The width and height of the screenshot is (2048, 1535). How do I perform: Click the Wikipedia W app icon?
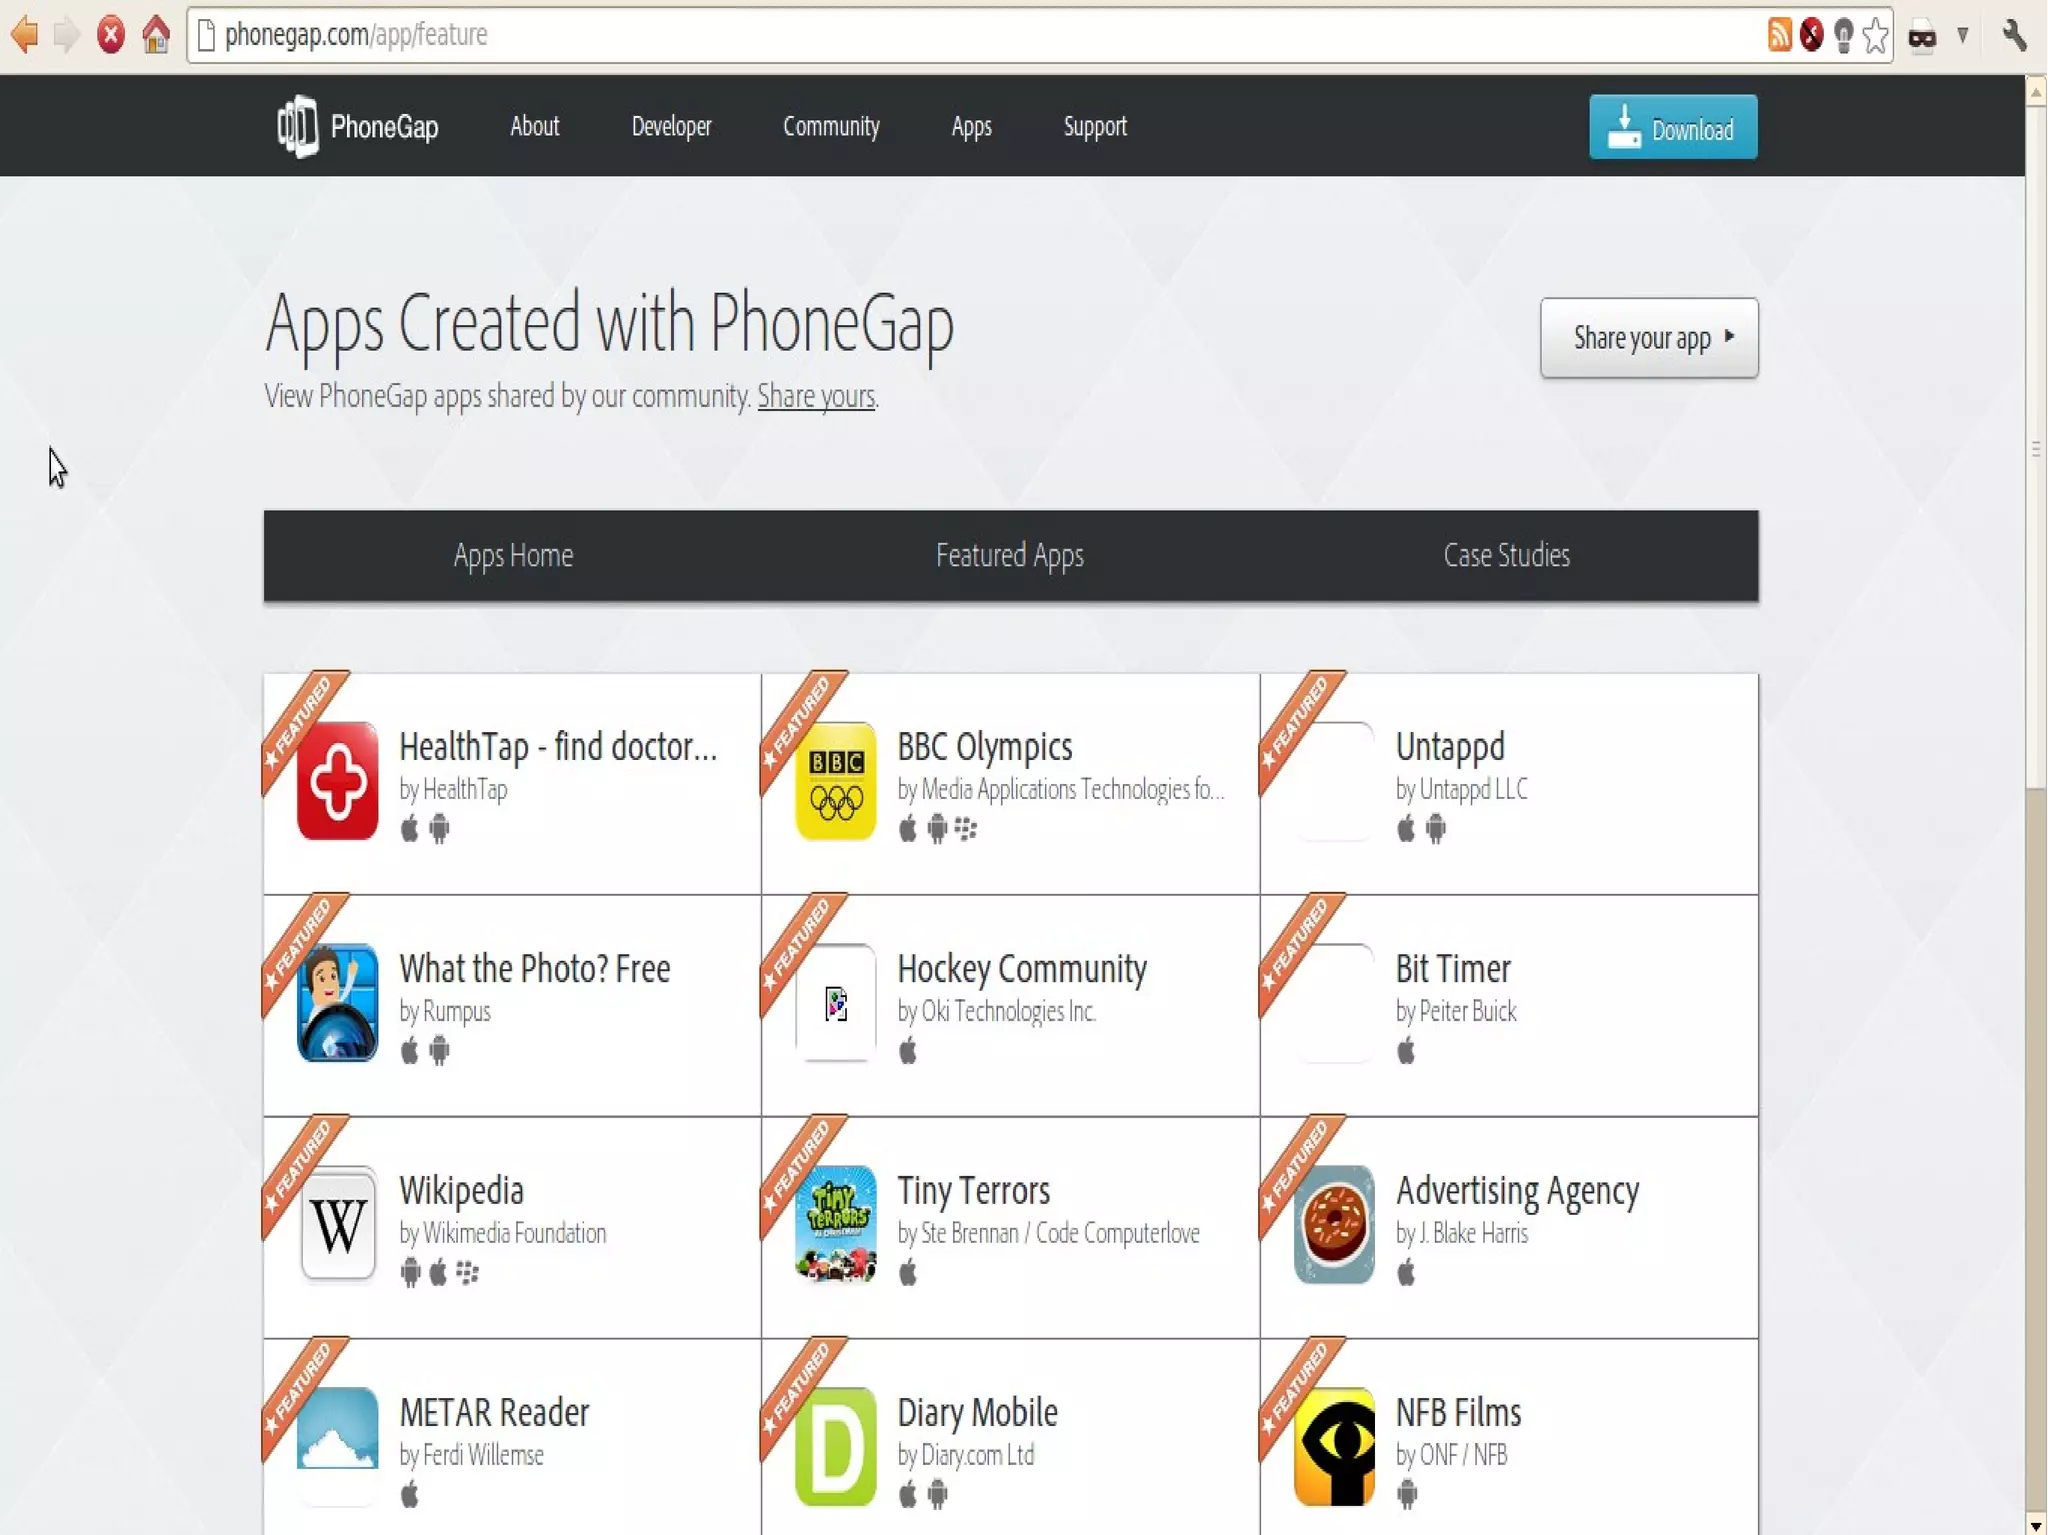[338, 1224]
